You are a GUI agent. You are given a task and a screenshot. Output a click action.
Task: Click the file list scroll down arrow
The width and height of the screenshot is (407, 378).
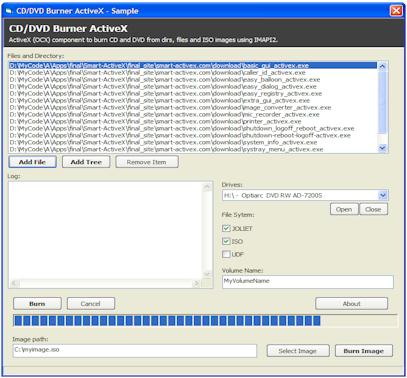point(382,148)
